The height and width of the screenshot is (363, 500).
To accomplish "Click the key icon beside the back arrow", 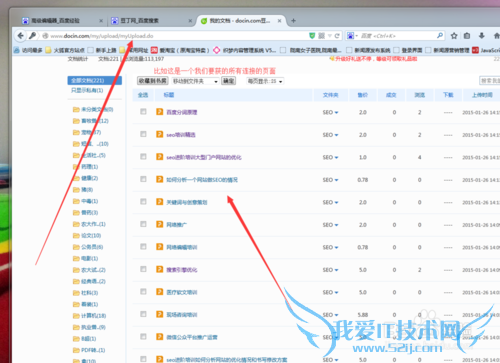I will click(32, 36).
